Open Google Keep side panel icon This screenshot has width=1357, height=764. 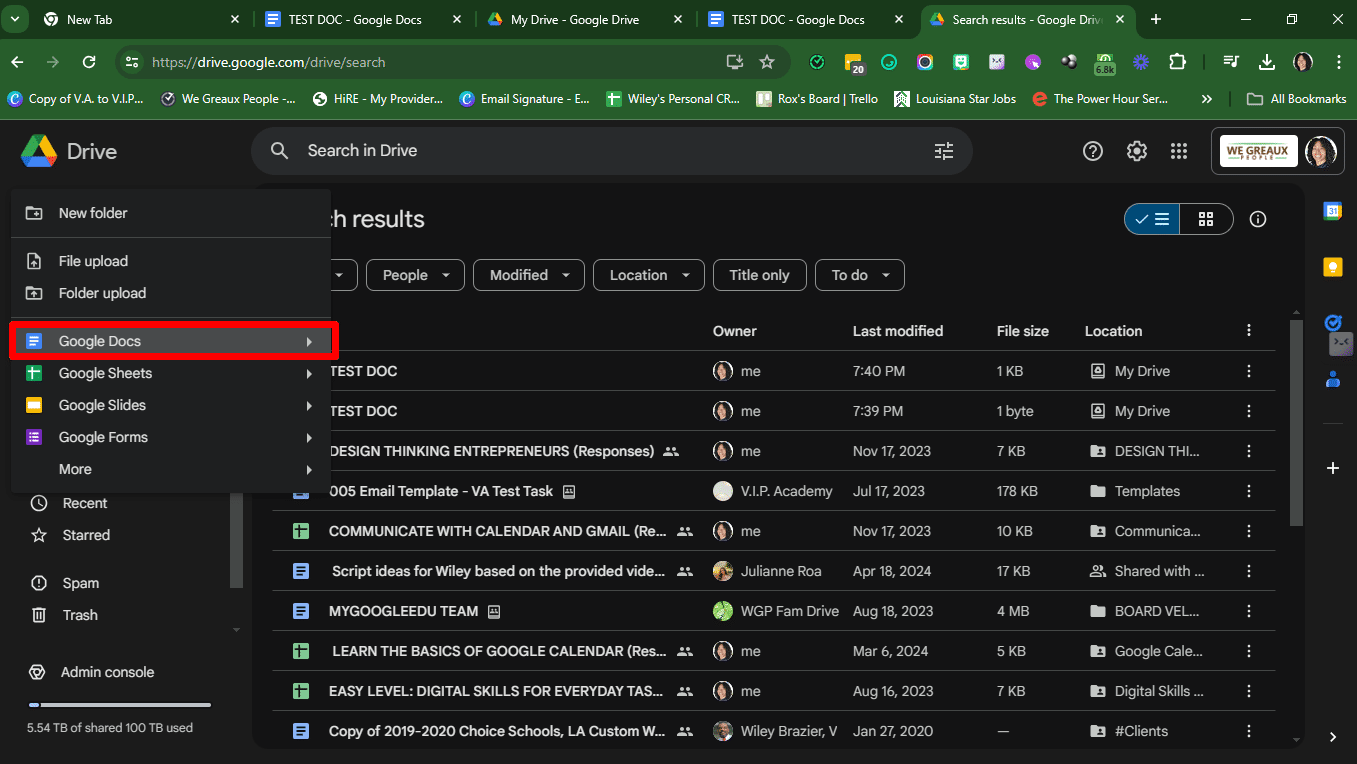click(1332, 267)
